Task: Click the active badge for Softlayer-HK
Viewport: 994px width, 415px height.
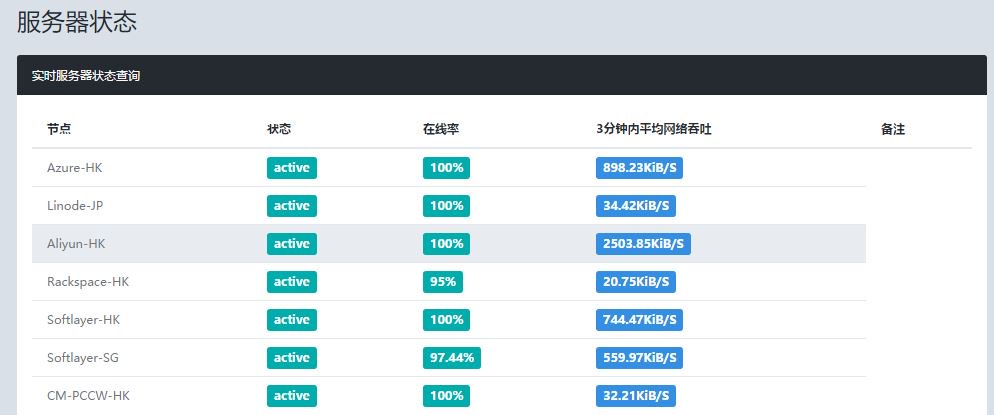Action: (x=292, y=320)
